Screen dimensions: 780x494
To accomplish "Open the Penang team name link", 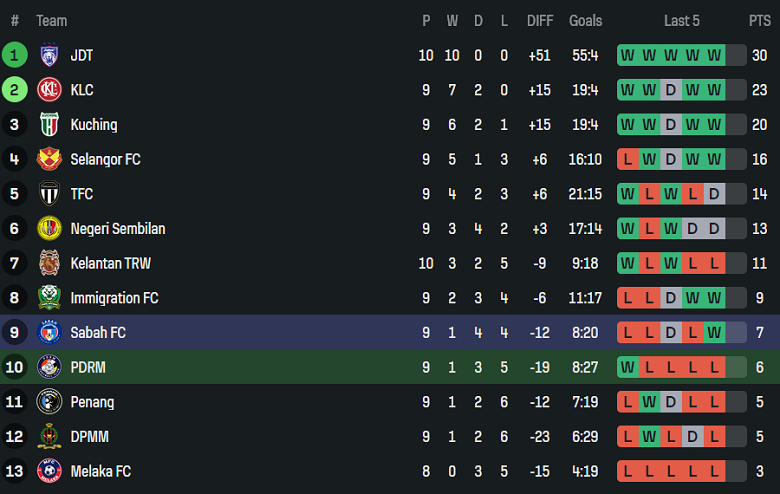I will (92, 402).
